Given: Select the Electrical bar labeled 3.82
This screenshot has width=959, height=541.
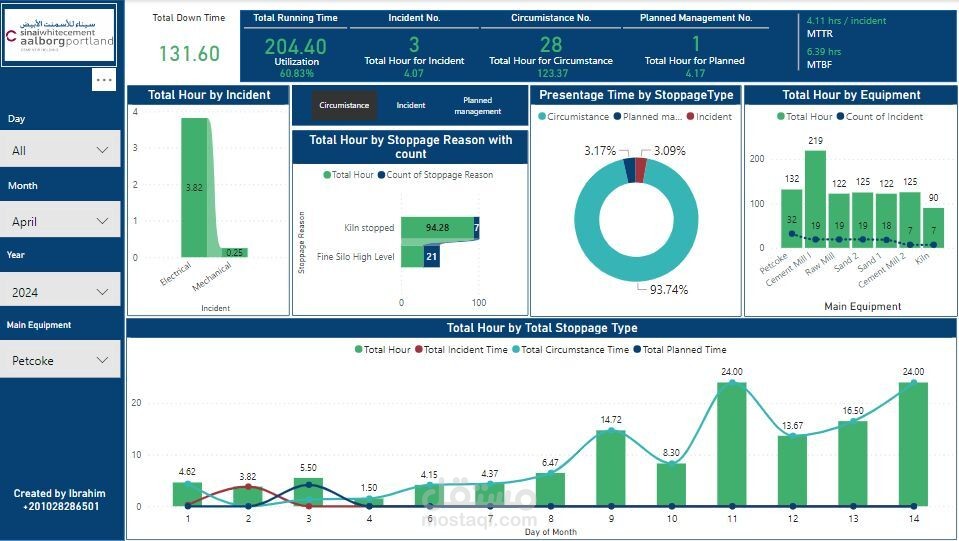Looking at the screenshot, I should click(194, 187).
